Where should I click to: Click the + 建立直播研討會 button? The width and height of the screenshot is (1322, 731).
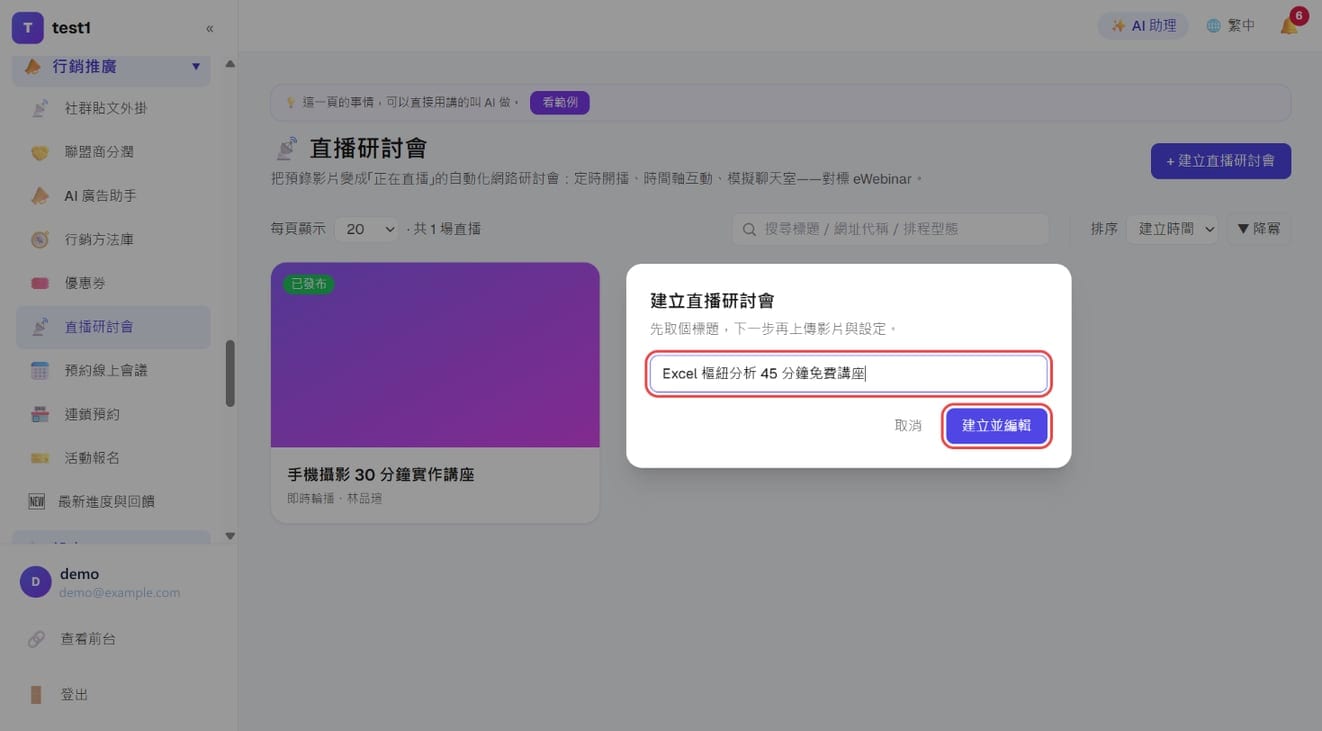click(x=1220, y=161)
